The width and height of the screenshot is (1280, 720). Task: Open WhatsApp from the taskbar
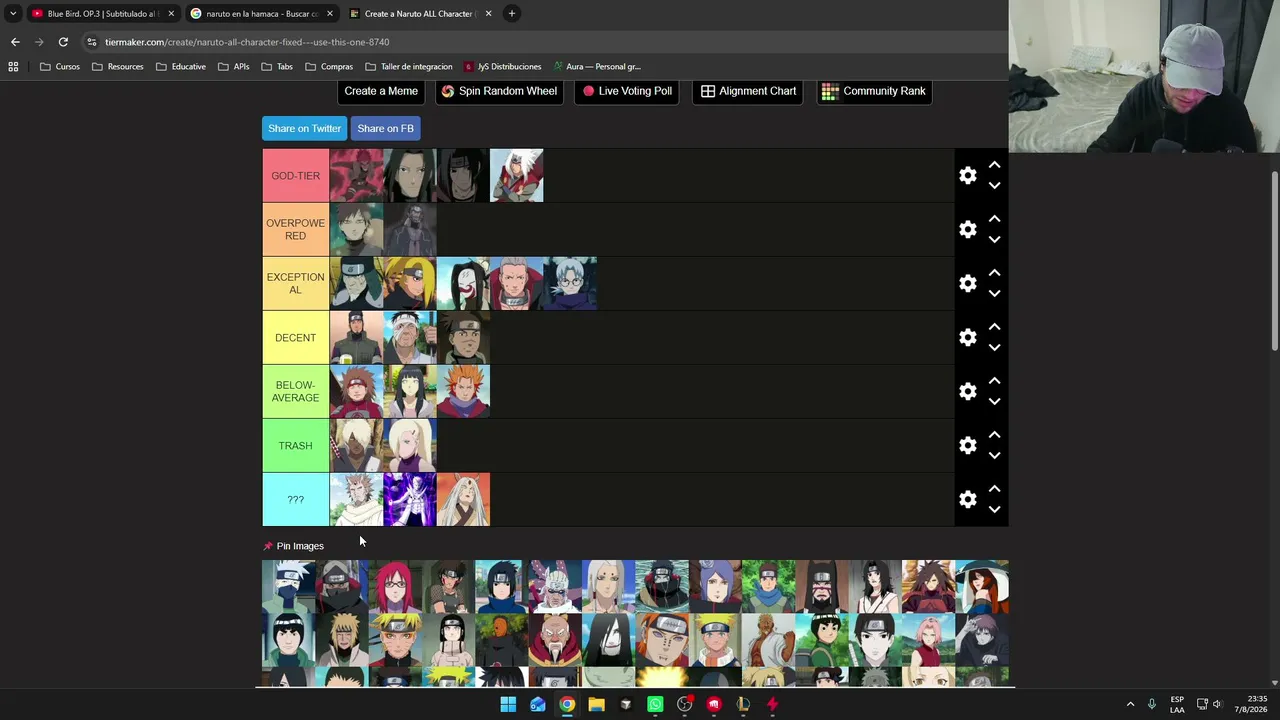tap(655, 704)
